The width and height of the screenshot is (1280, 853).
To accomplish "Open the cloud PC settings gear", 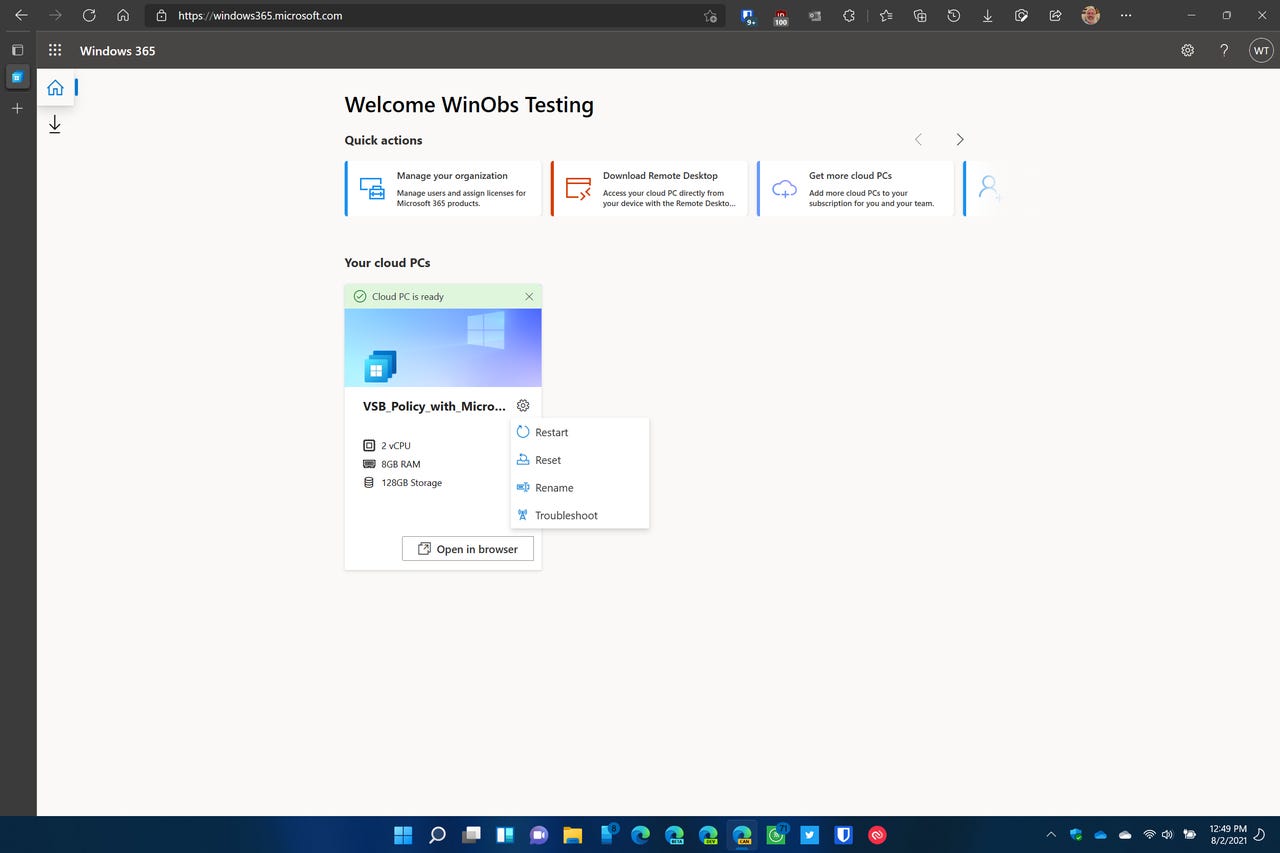I will click(x=522, y=405).
